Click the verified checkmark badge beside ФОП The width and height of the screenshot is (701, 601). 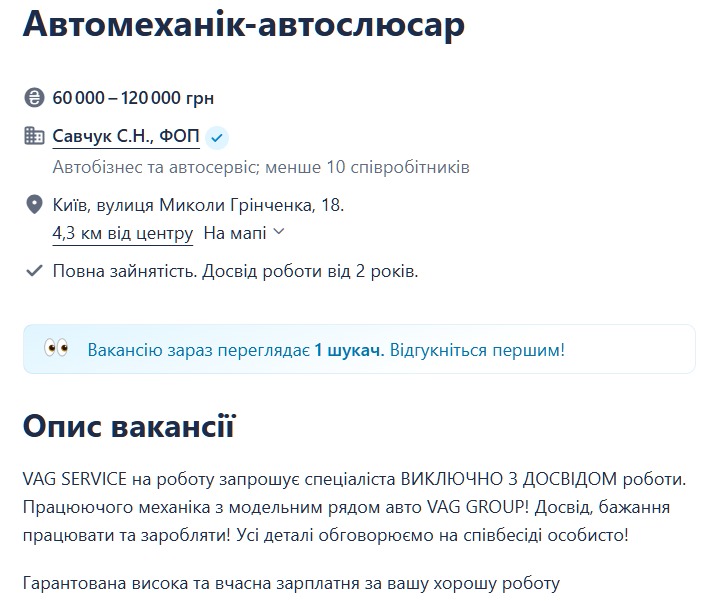219,137
